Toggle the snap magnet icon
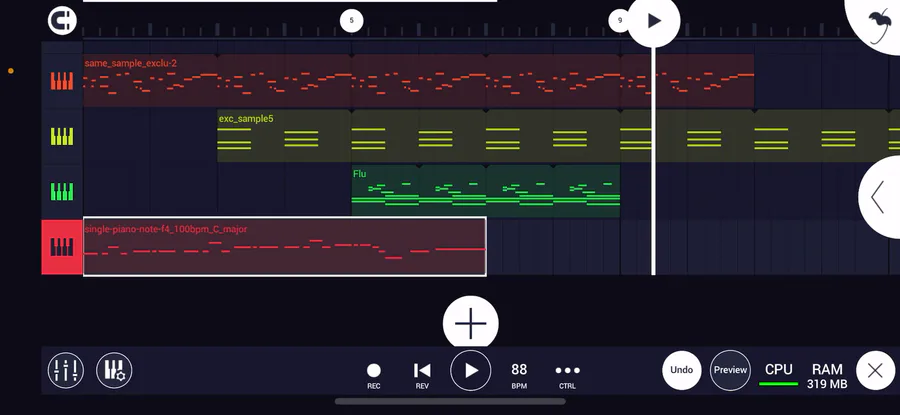 (x=62, y=21)
